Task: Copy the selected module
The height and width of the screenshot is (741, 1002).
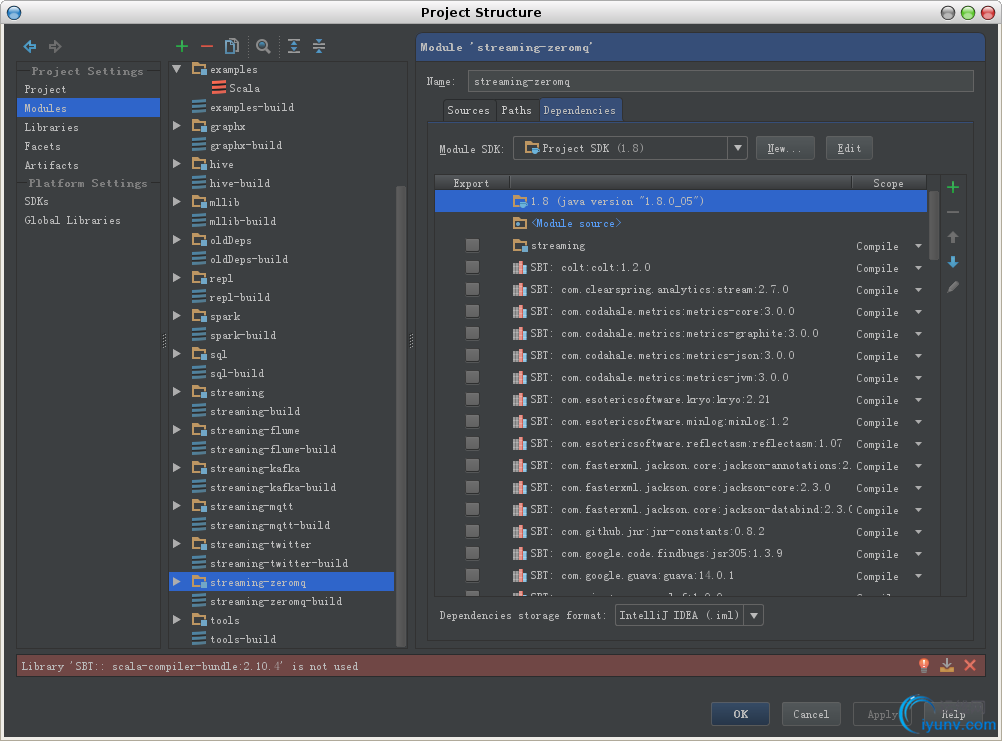Action: click(x=232, y=46)
